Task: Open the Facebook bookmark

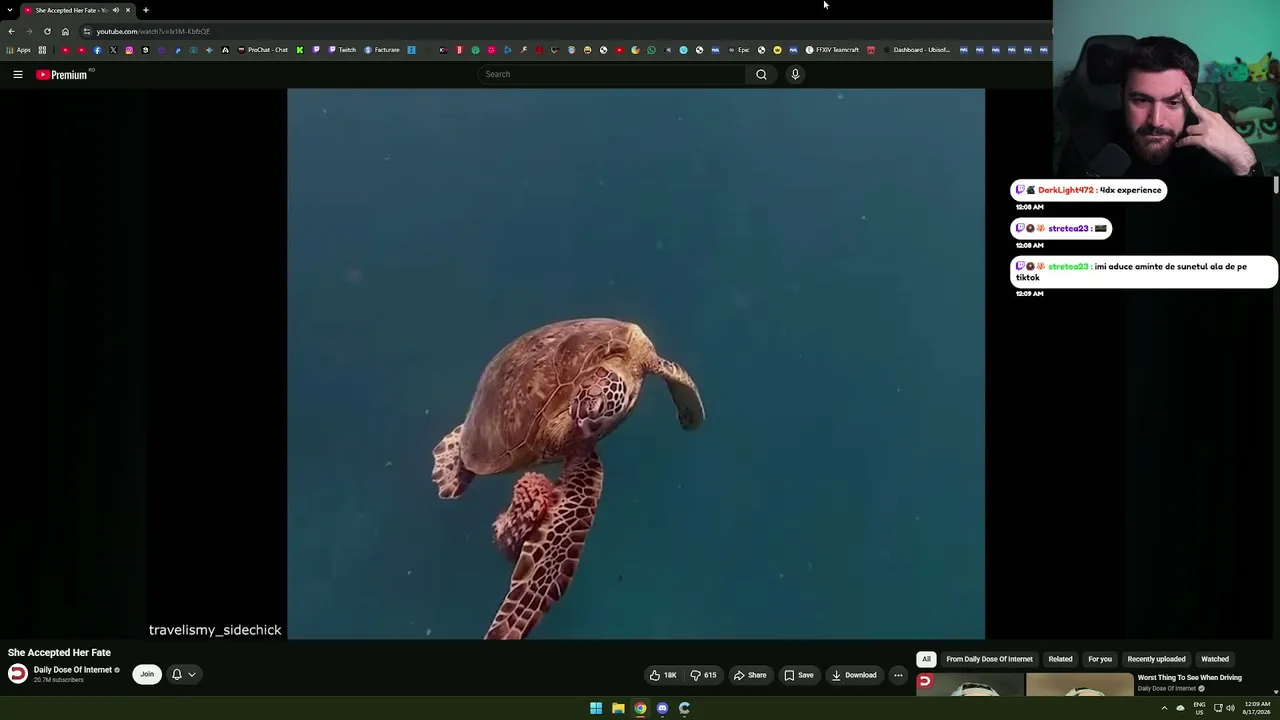Action: point(97,50)
